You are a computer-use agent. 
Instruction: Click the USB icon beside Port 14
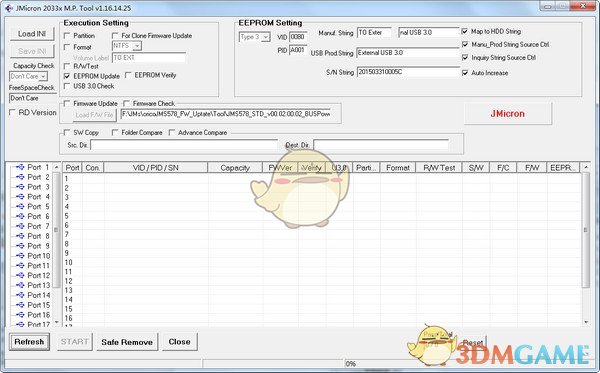[20, 295]
